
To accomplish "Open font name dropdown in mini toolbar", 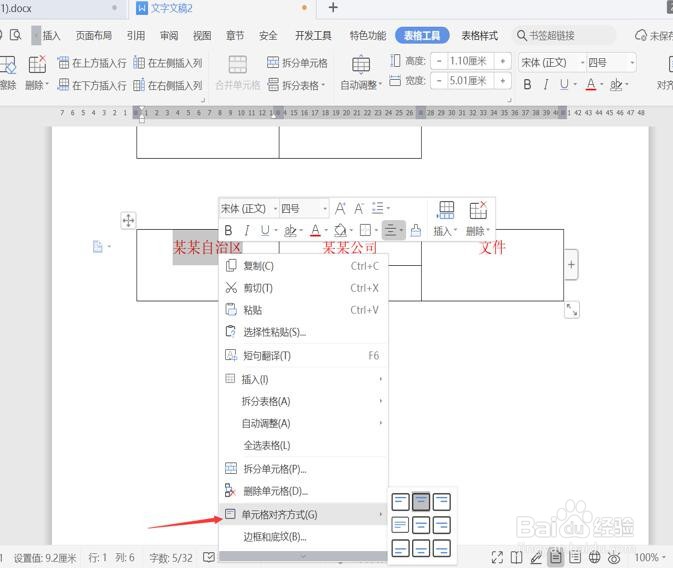I will tap(275, 209).
